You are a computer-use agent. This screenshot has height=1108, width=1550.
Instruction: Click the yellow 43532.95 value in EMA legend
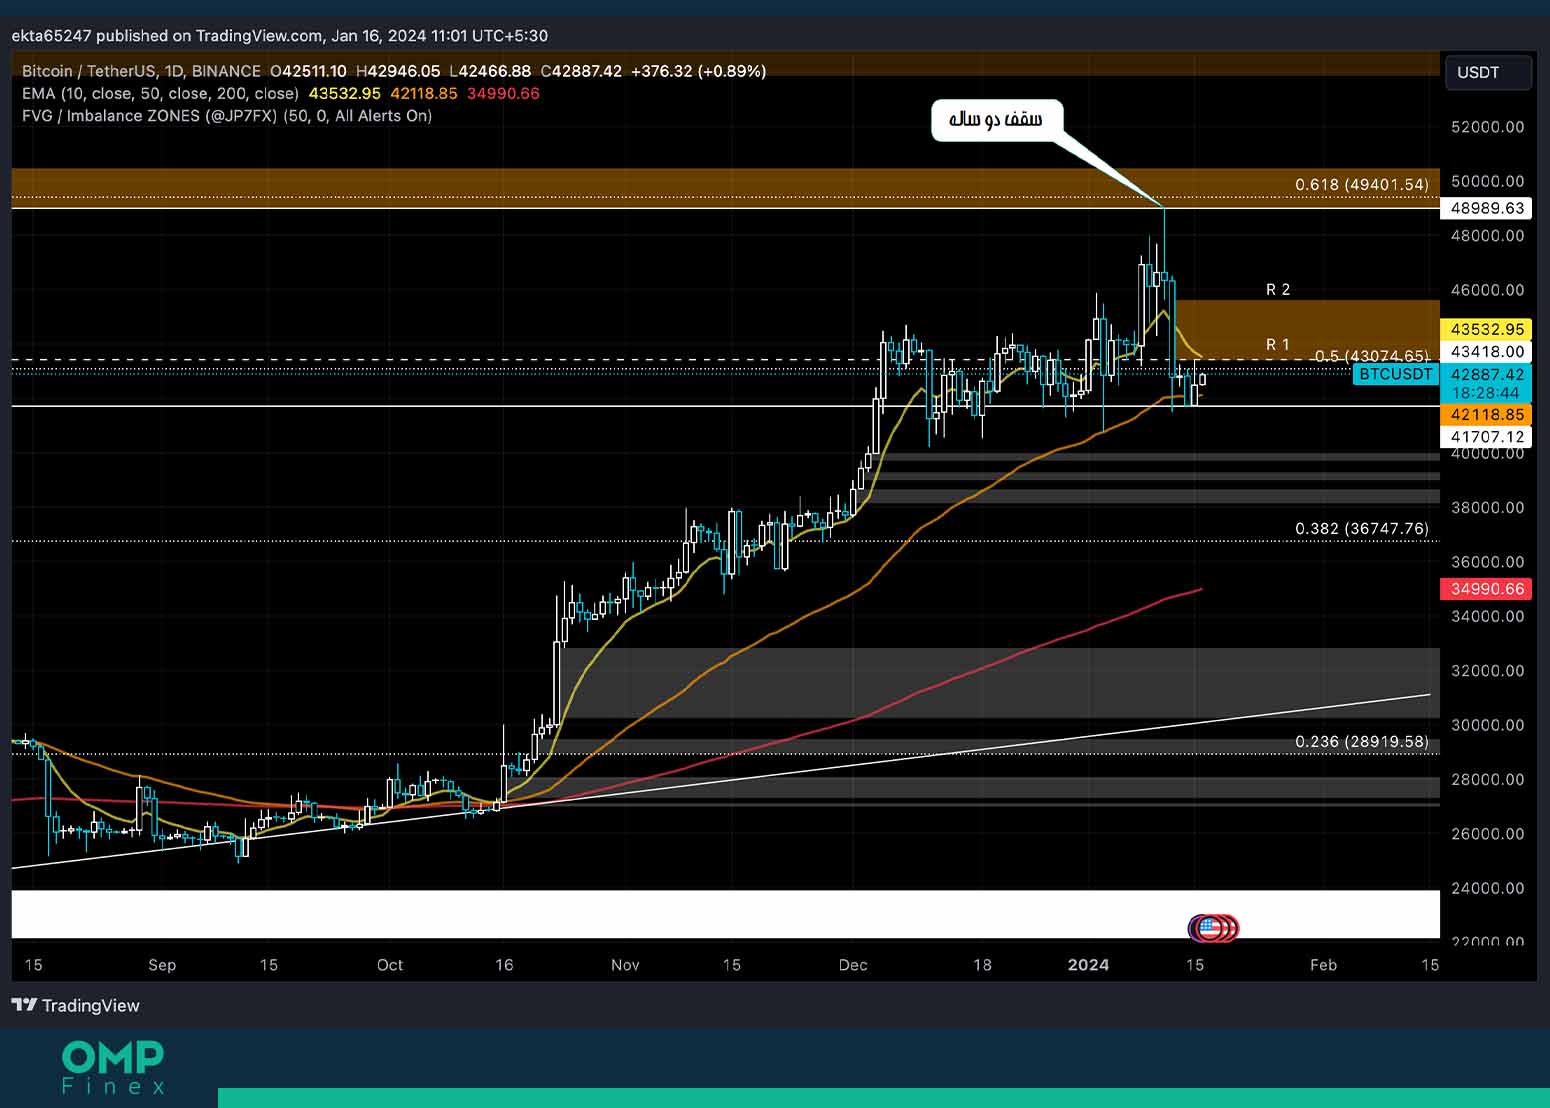(x=345, y=93)
